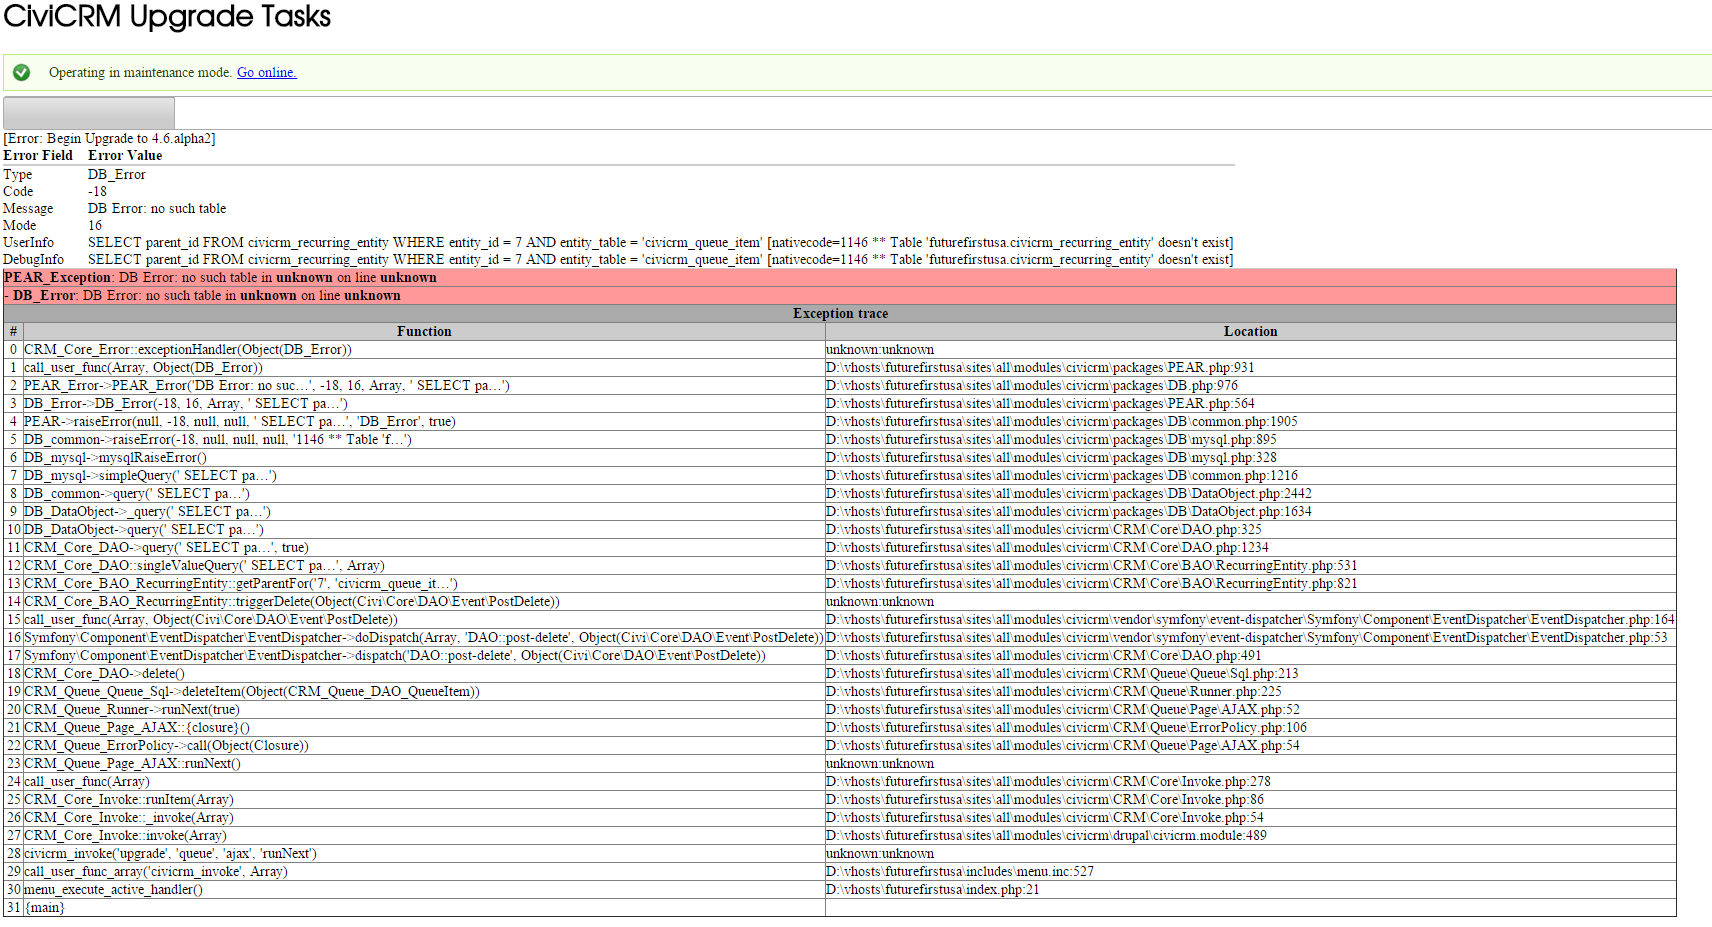Click the Go online link
1712x927 pixels.
click(266, 73)
